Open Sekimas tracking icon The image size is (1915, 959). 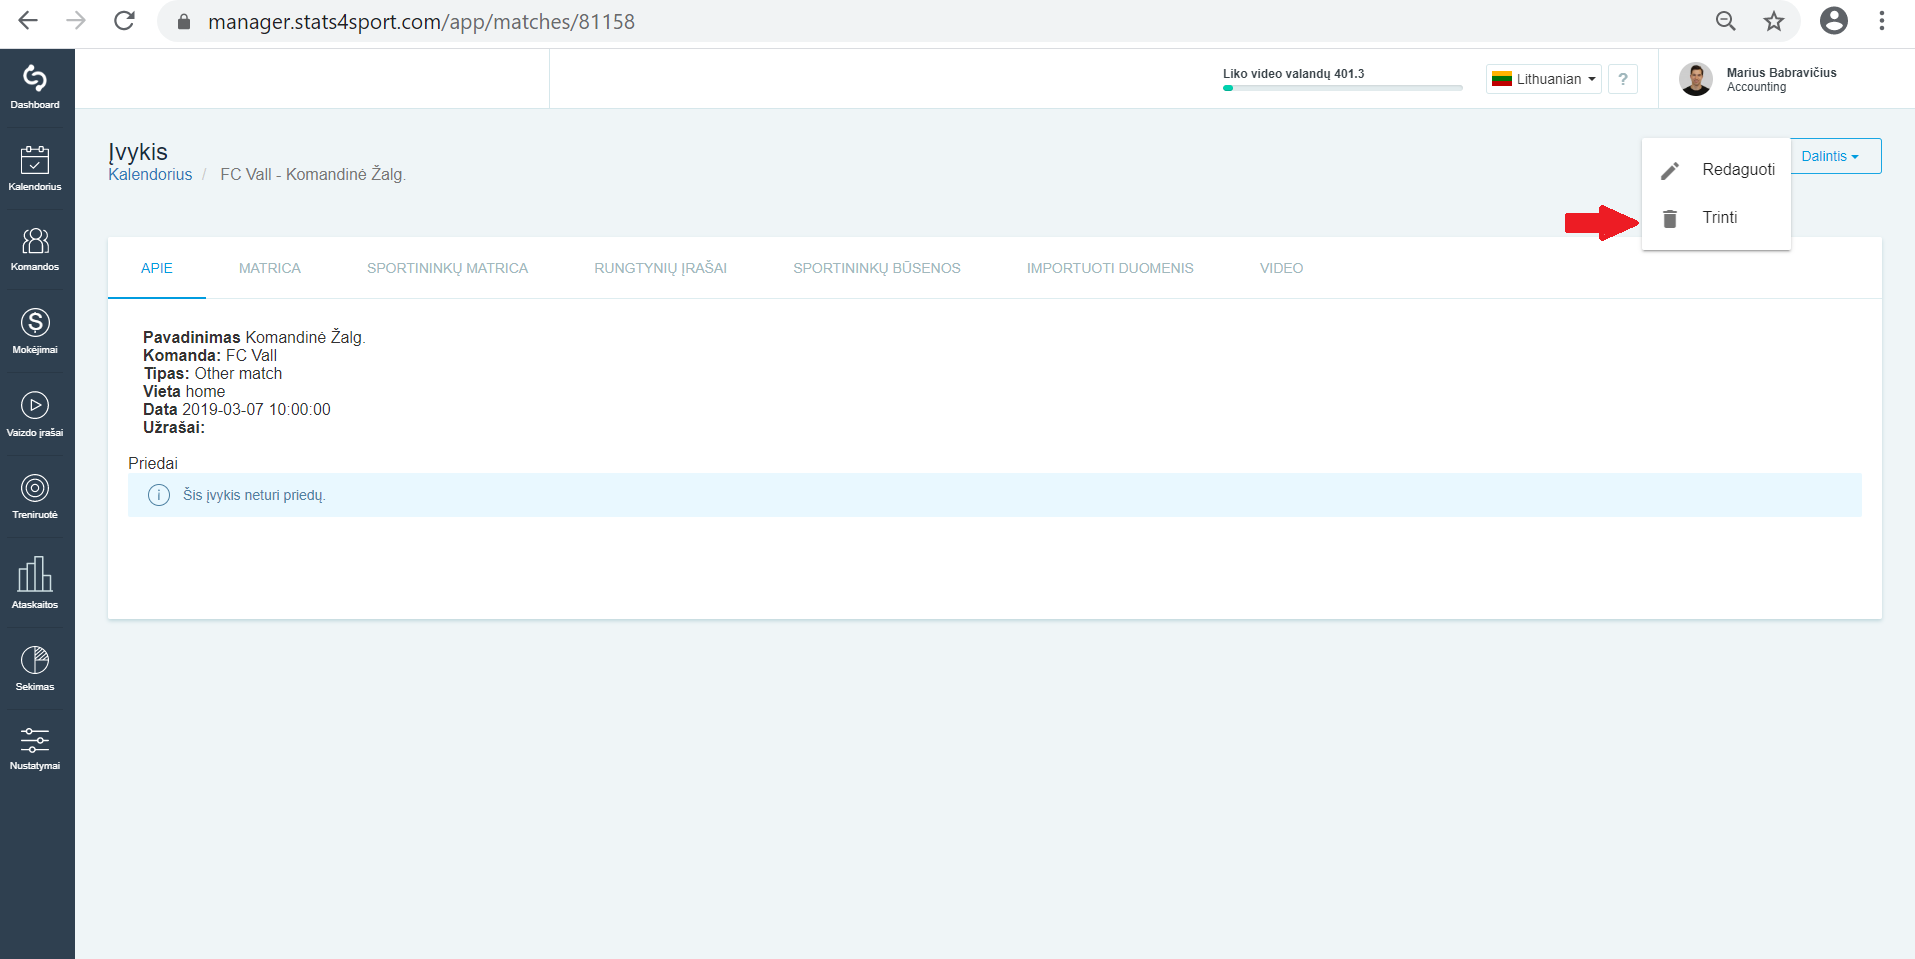point(35,668)
